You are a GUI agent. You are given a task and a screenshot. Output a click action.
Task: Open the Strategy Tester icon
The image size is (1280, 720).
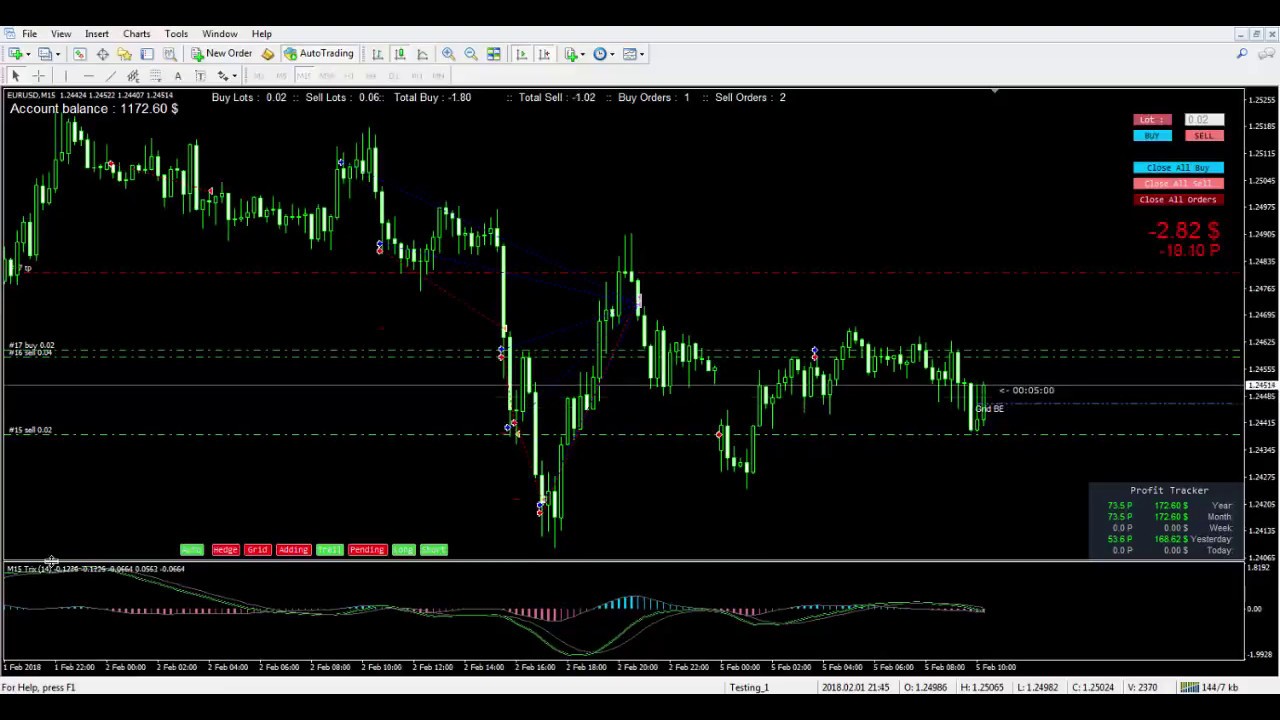pos(169,54)
